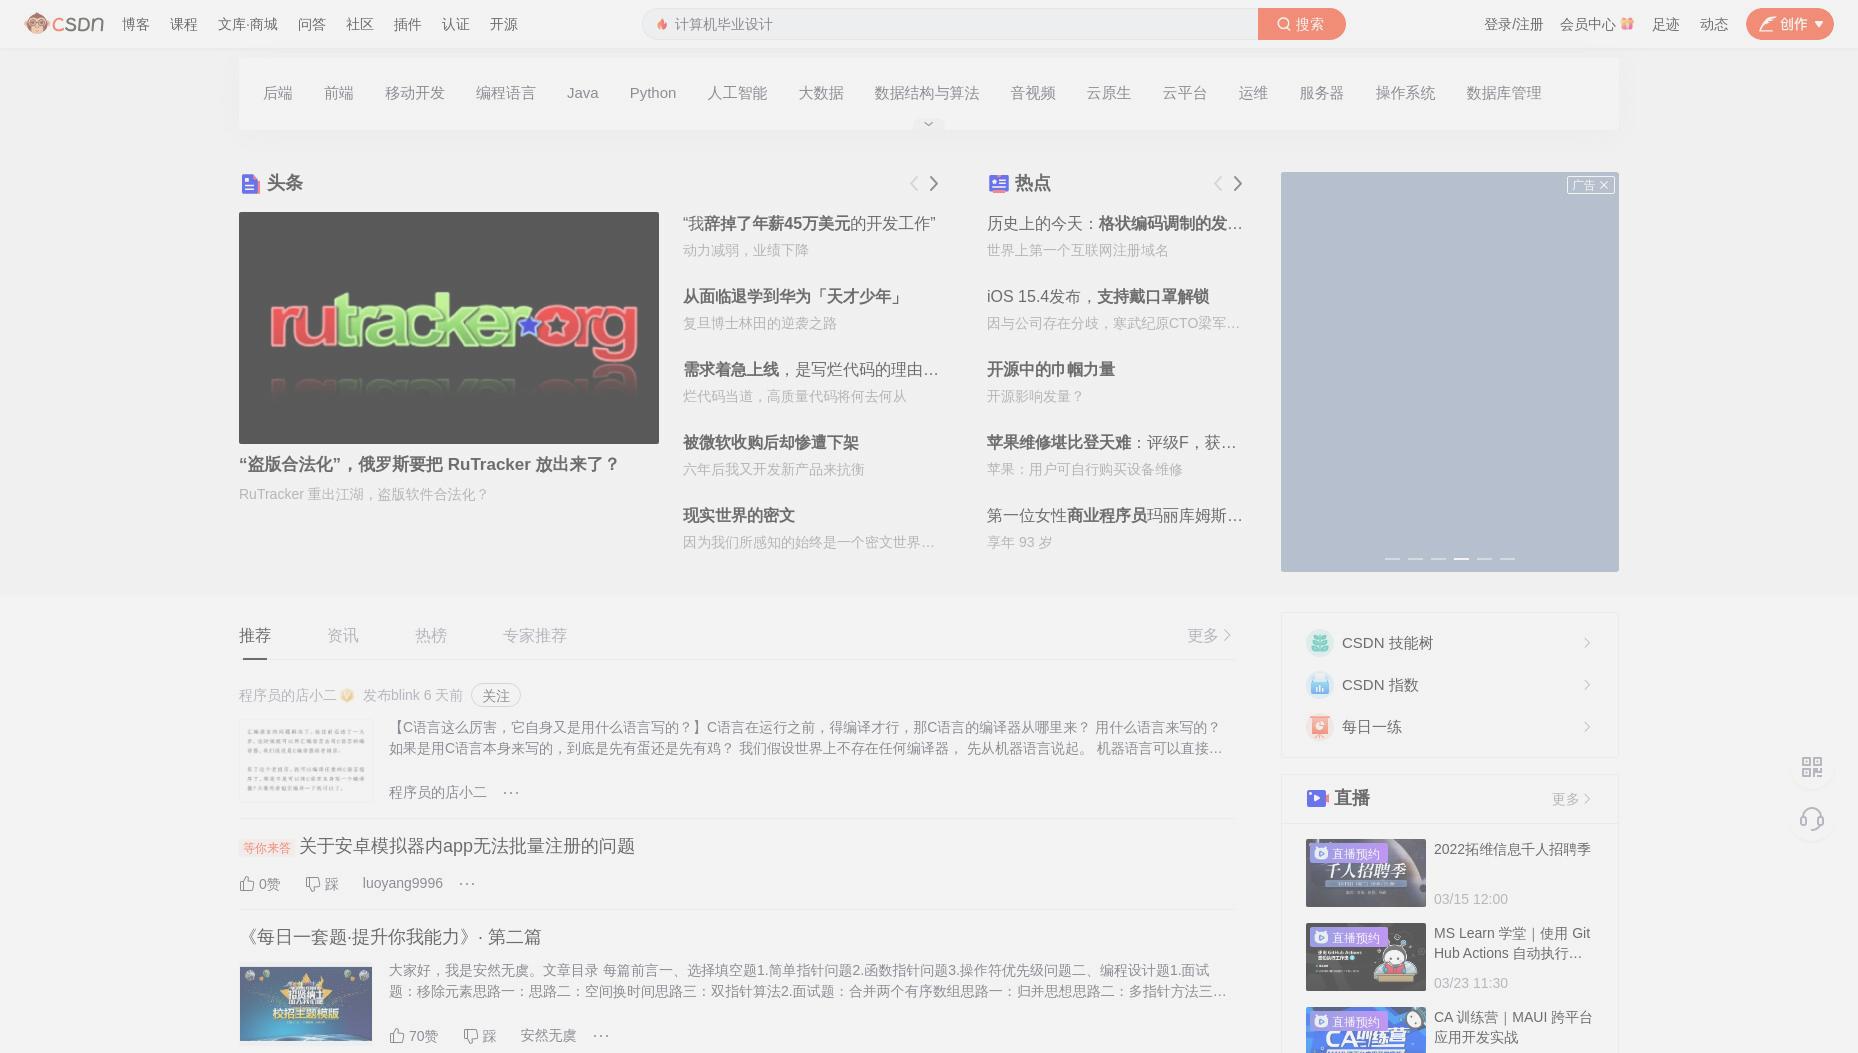Open the 开源 menu item
The width and height of the screenshot is (1858, 1053).
click(x=504, y=24)
